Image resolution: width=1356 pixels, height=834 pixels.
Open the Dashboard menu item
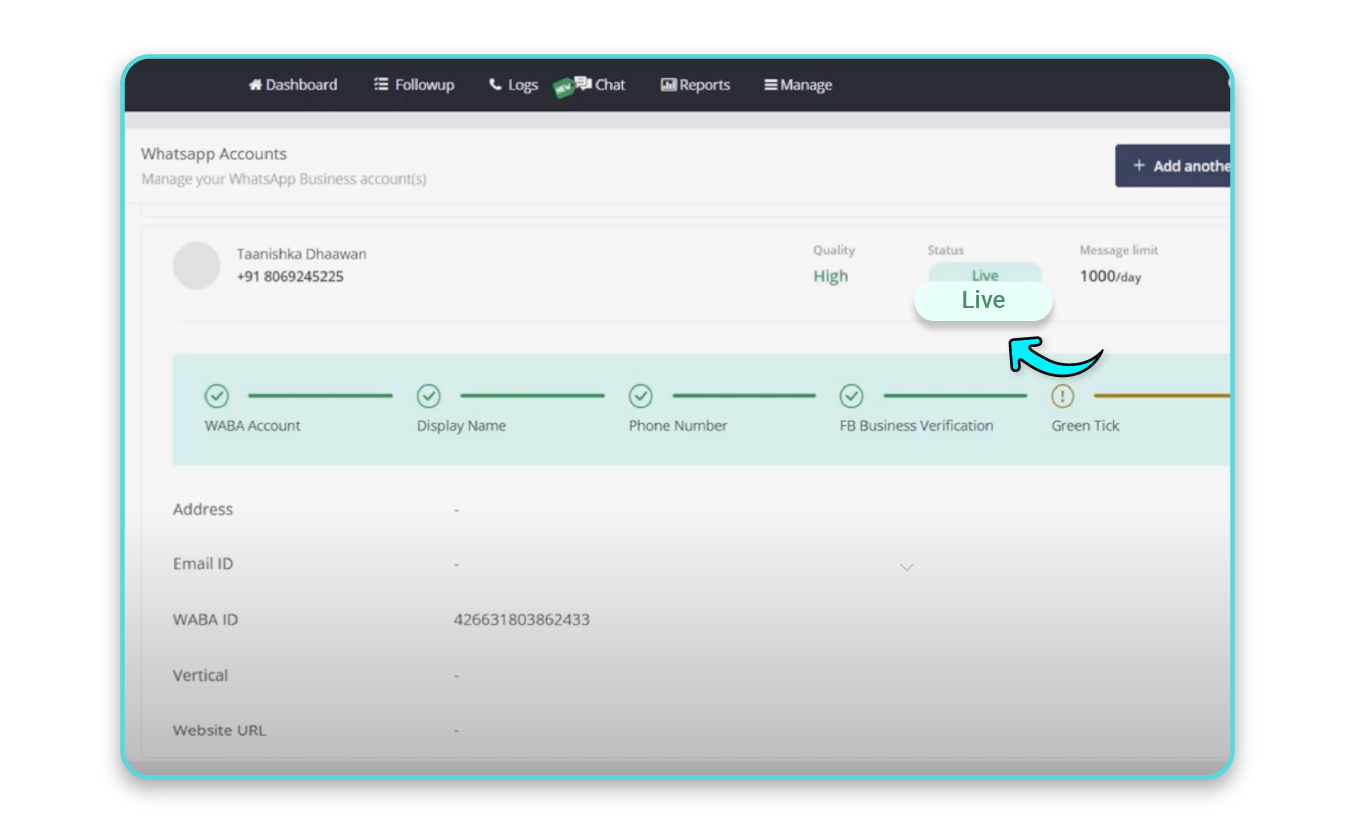(x=293, y=85)
